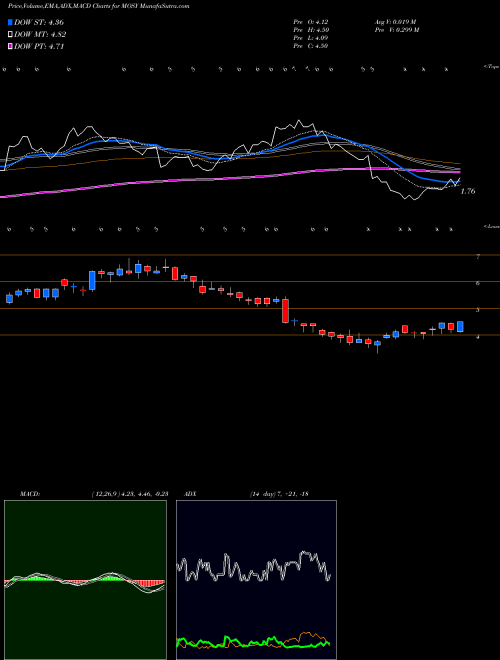Click the 'Pre L: 4.09' value
Image resolution: width=500 pixels, height=660 pixels.
point(311,38)
